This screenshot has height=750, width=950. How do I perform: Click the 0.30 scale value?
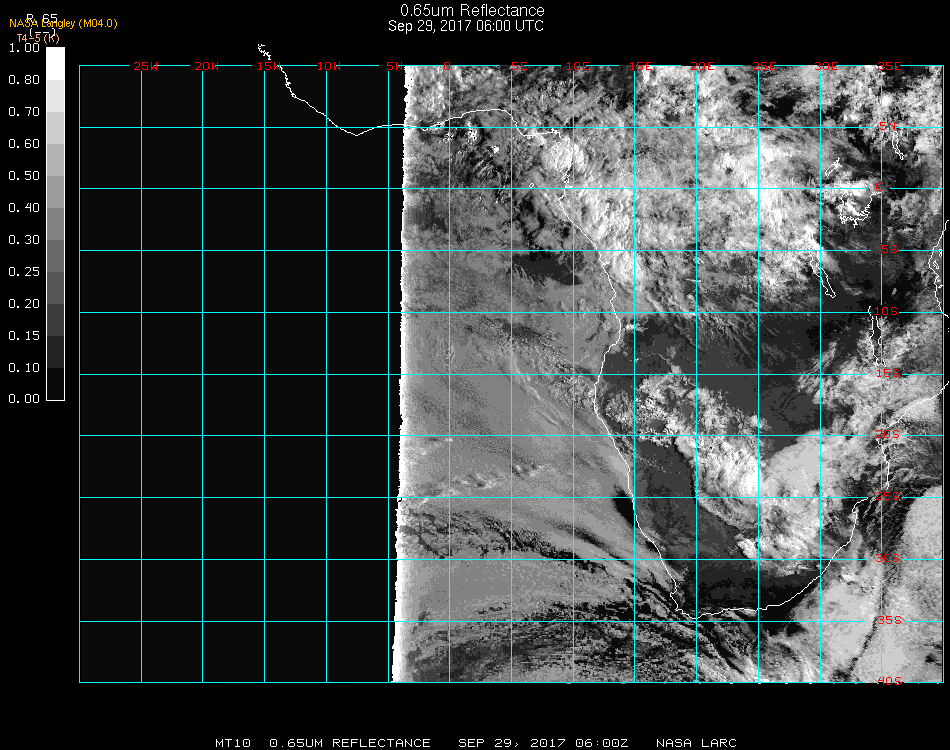pos(24,240)
